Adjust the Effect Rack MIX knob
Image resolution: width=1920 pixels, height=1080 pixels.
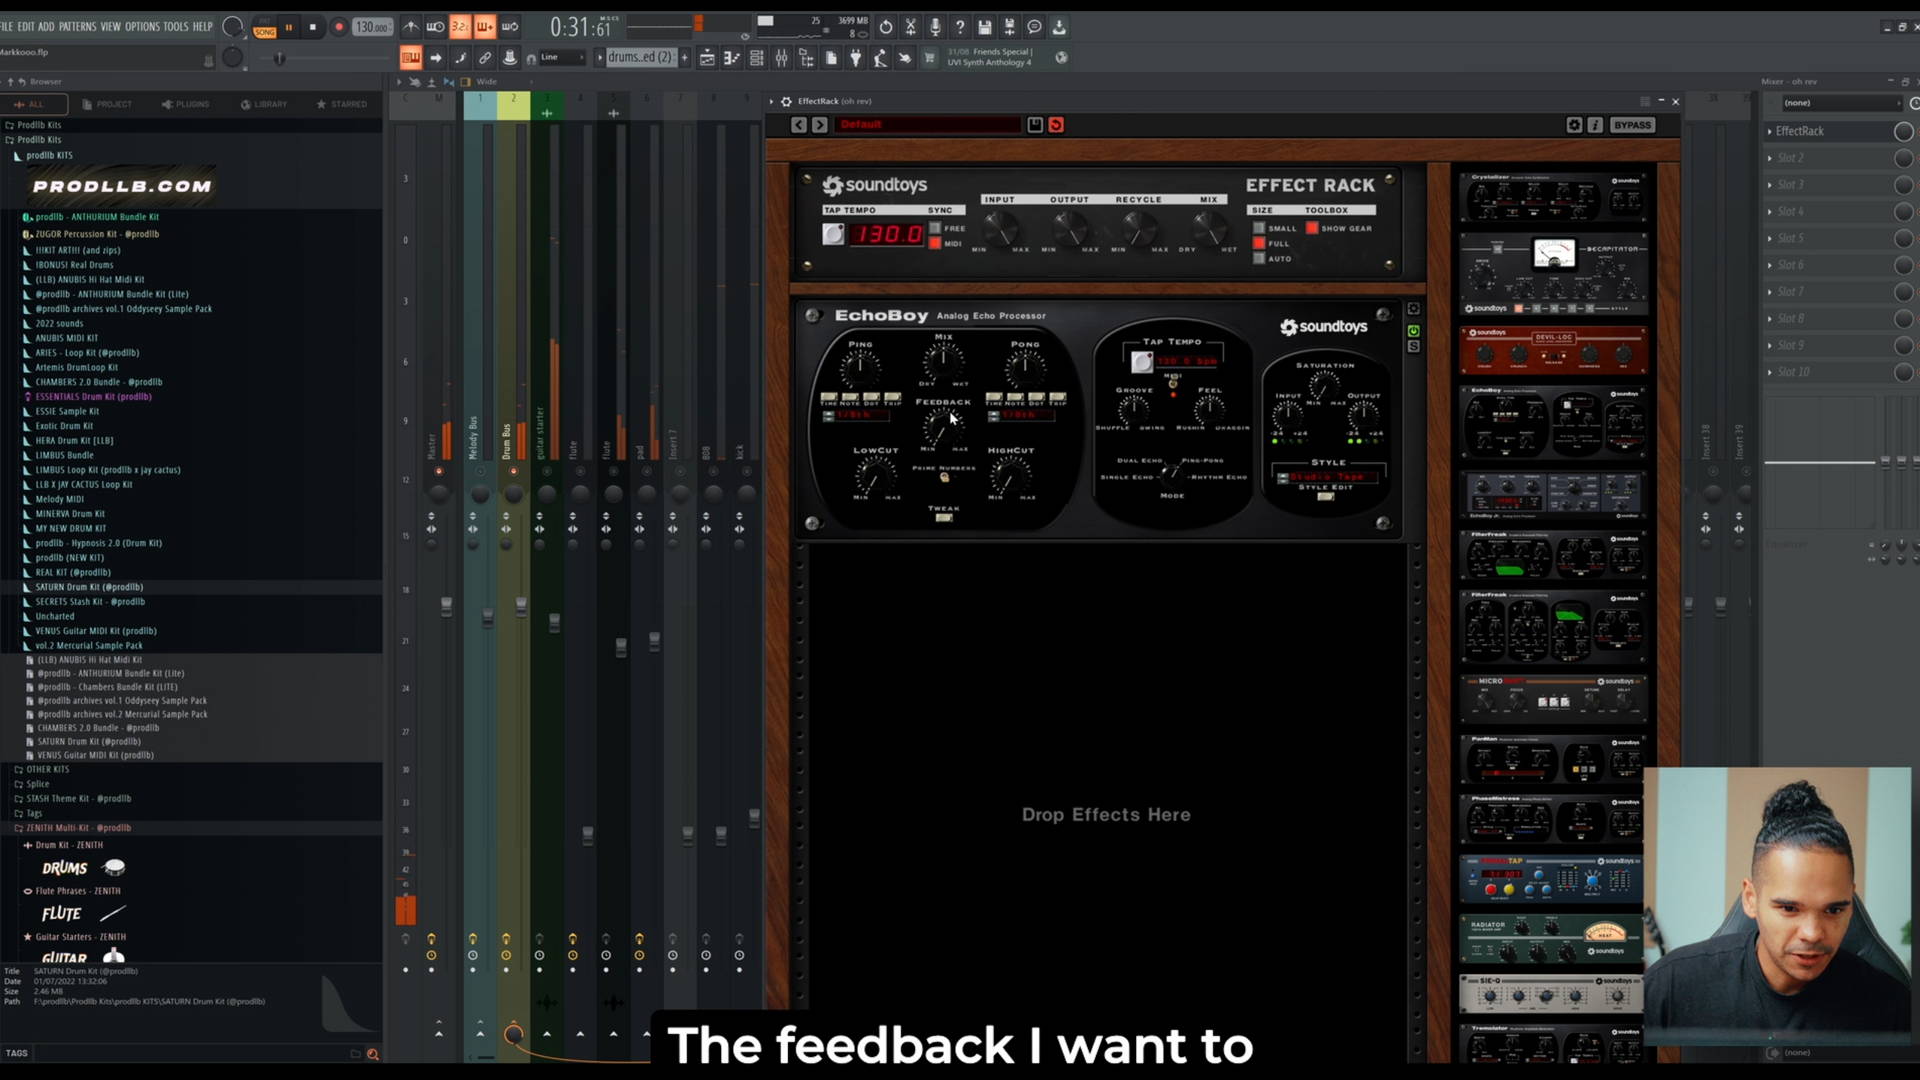pos(1208,229)
